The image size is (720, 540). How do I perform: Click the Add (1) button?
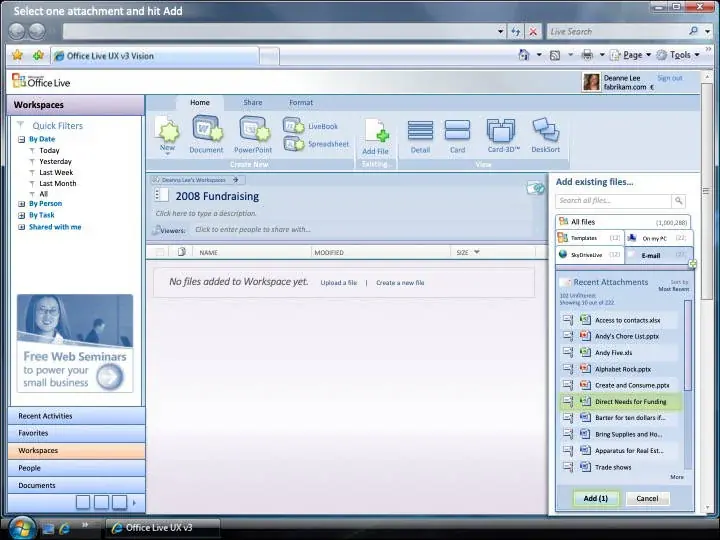tap(596, 498)
